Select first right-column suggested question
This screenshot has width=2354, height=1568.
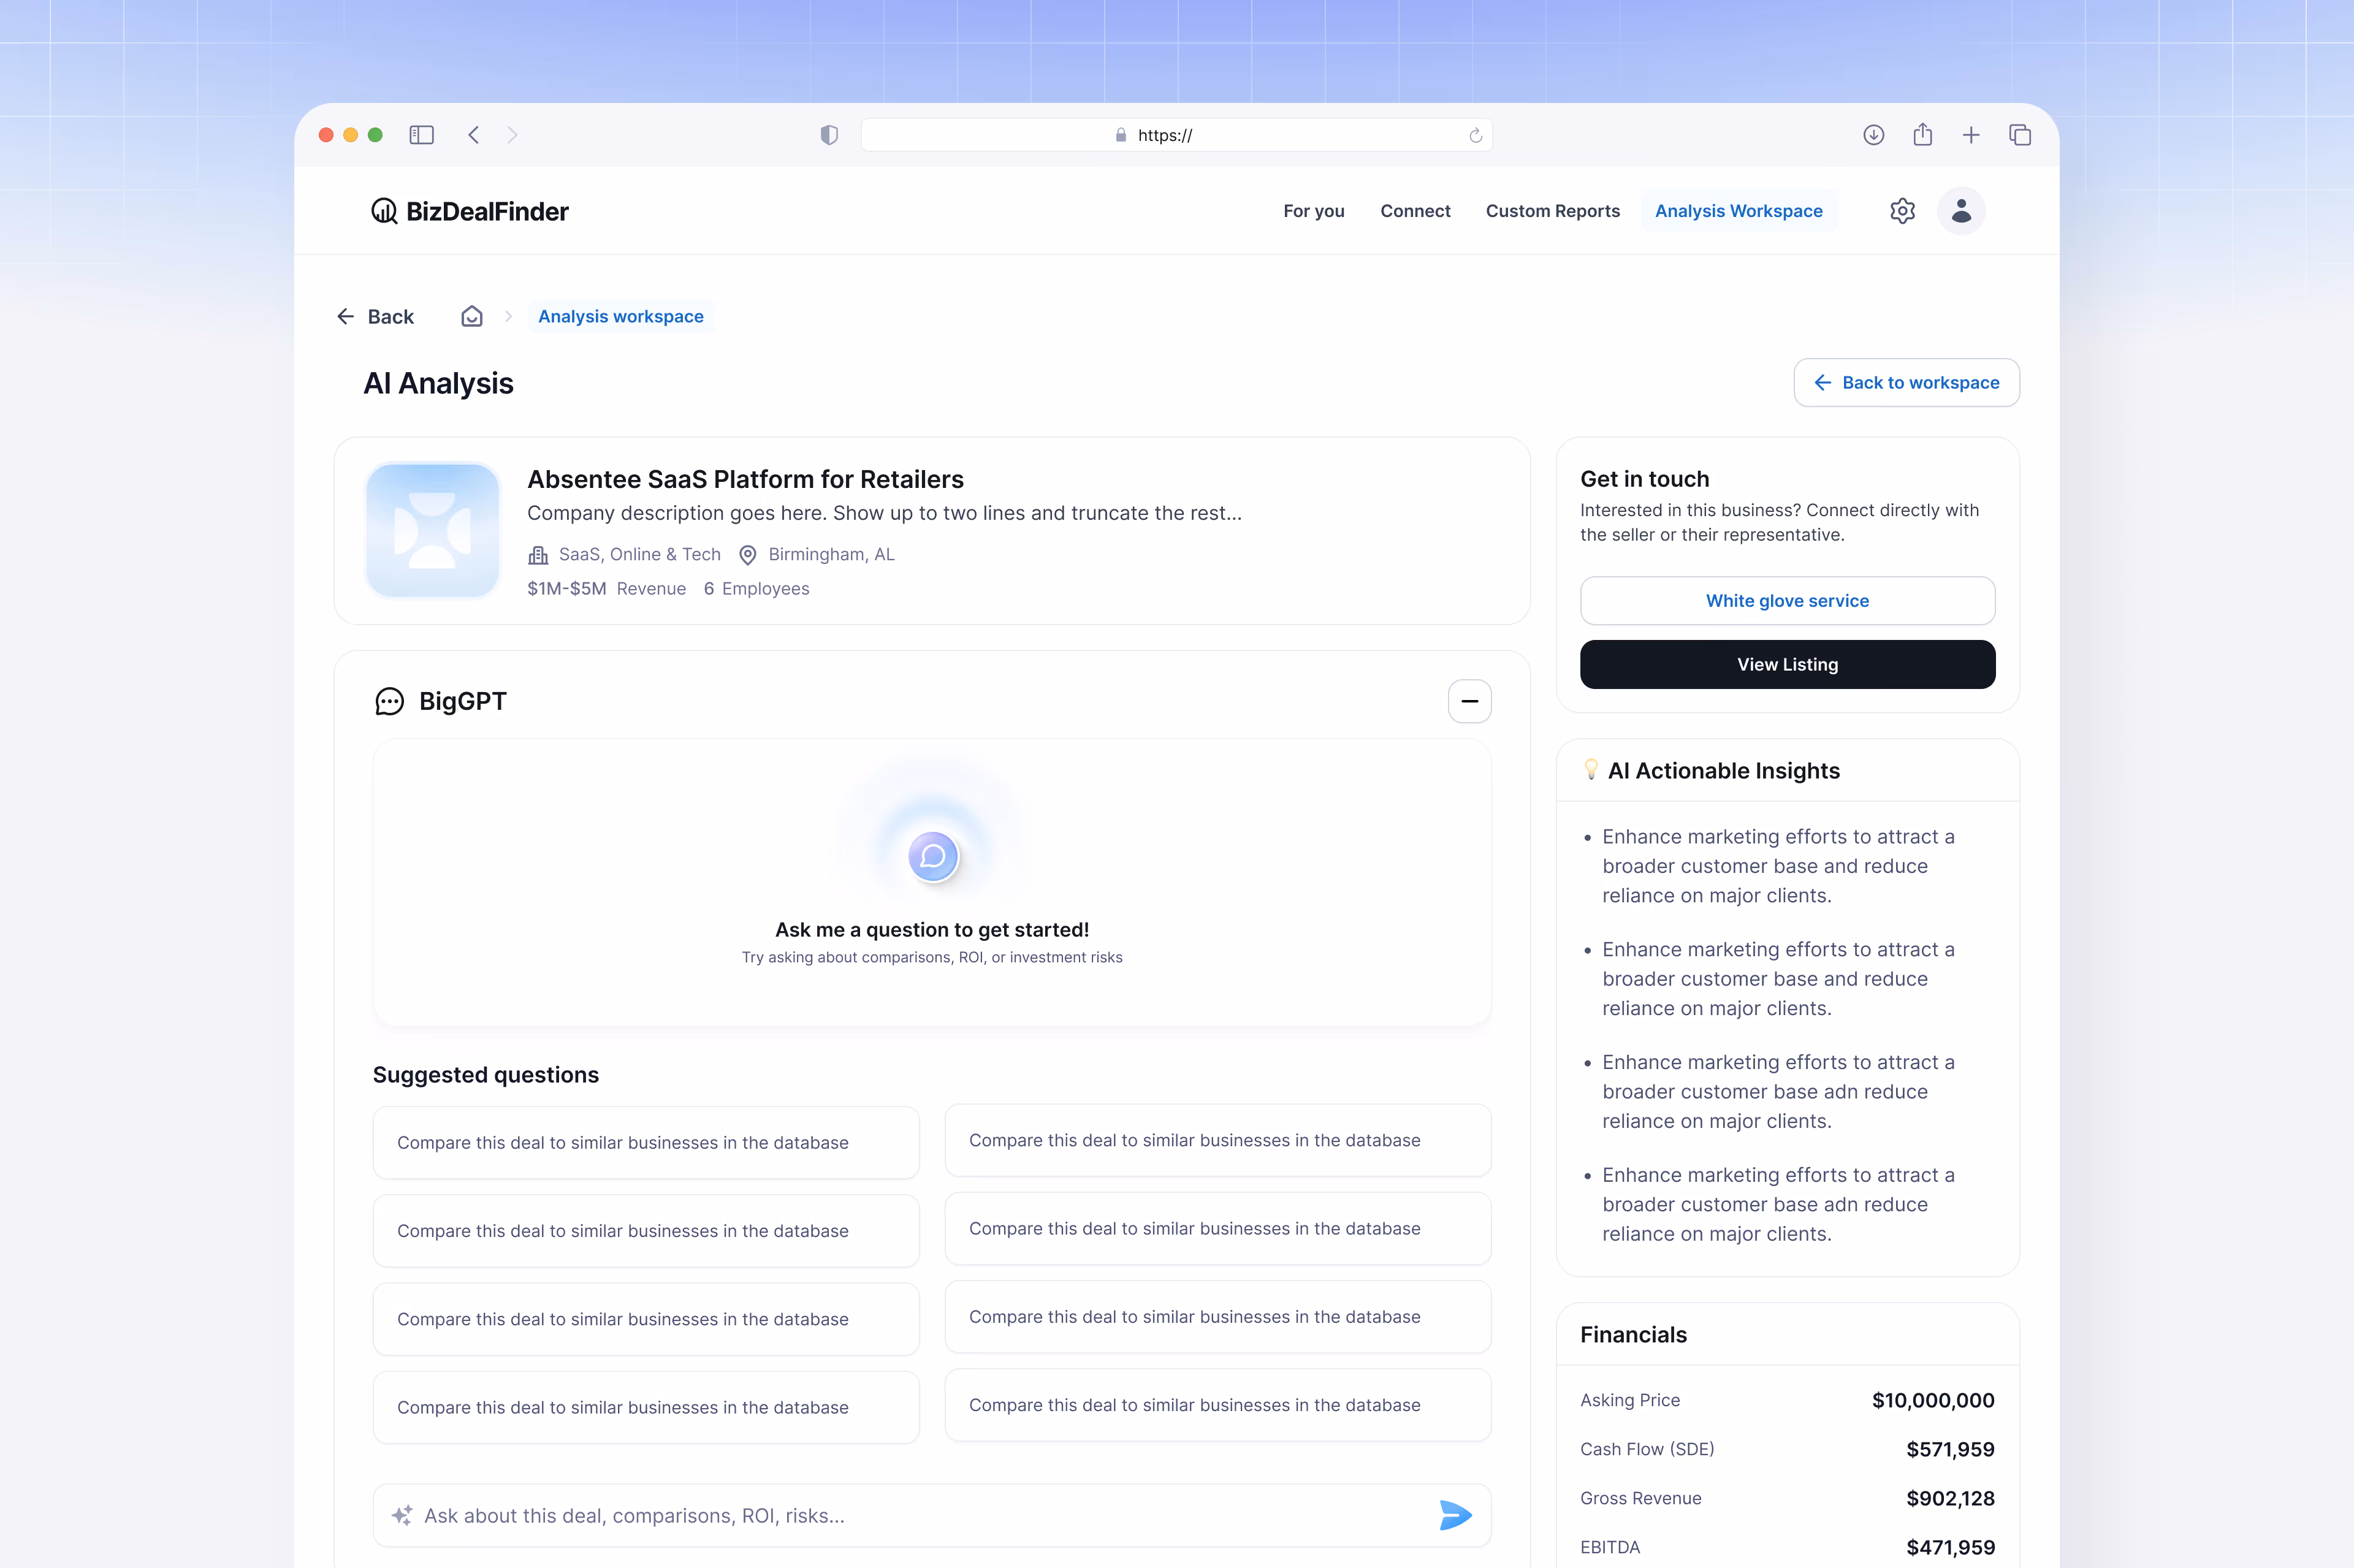coord(1218,1140)
